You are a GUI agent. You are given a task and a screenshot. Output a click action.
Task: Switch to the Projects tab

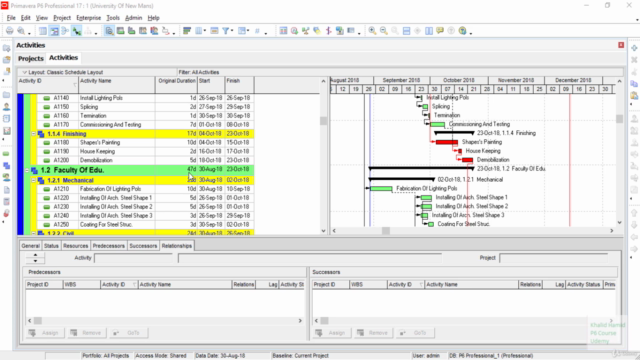31,58
